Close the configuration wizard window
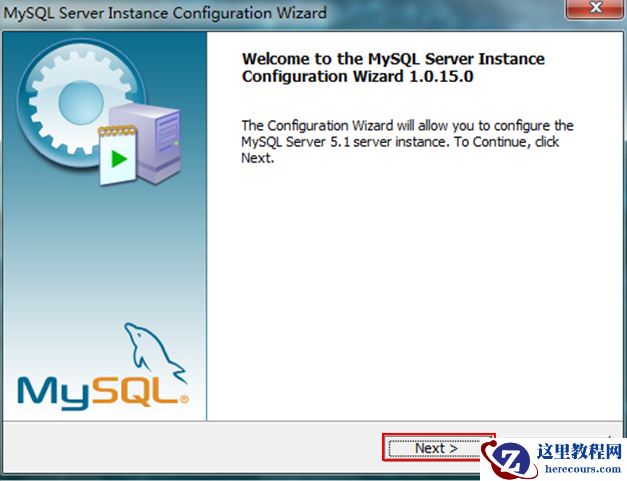Viewport: 627px width, 481px height. (x=595, y=8)
